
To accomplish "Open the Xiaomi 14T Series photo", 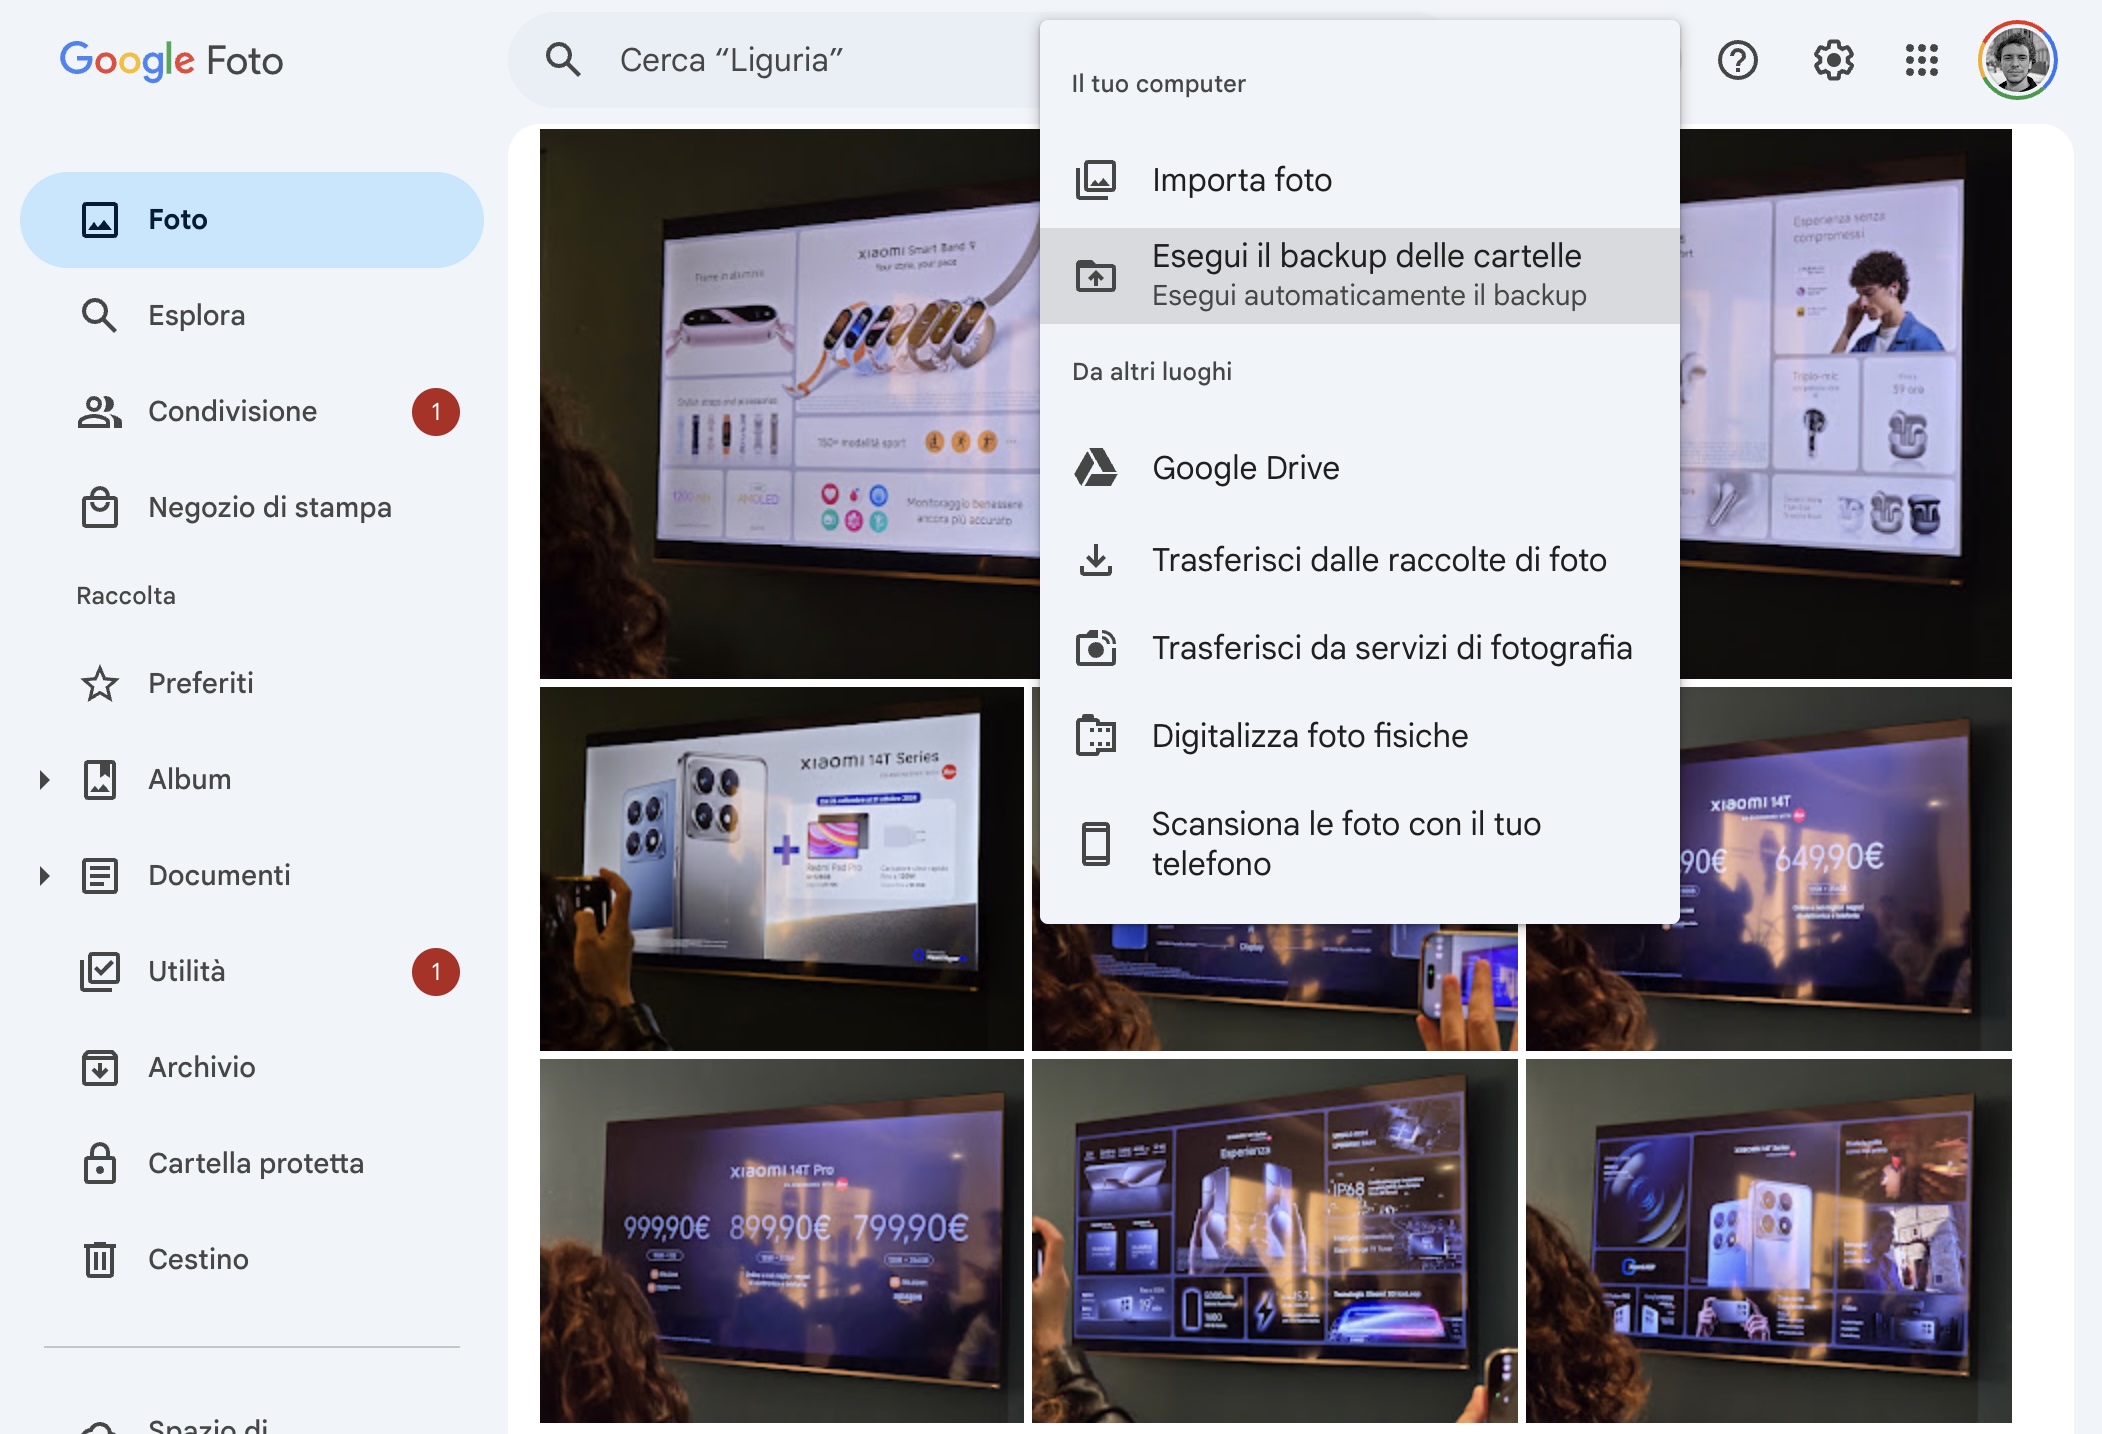I will (782, 868).
